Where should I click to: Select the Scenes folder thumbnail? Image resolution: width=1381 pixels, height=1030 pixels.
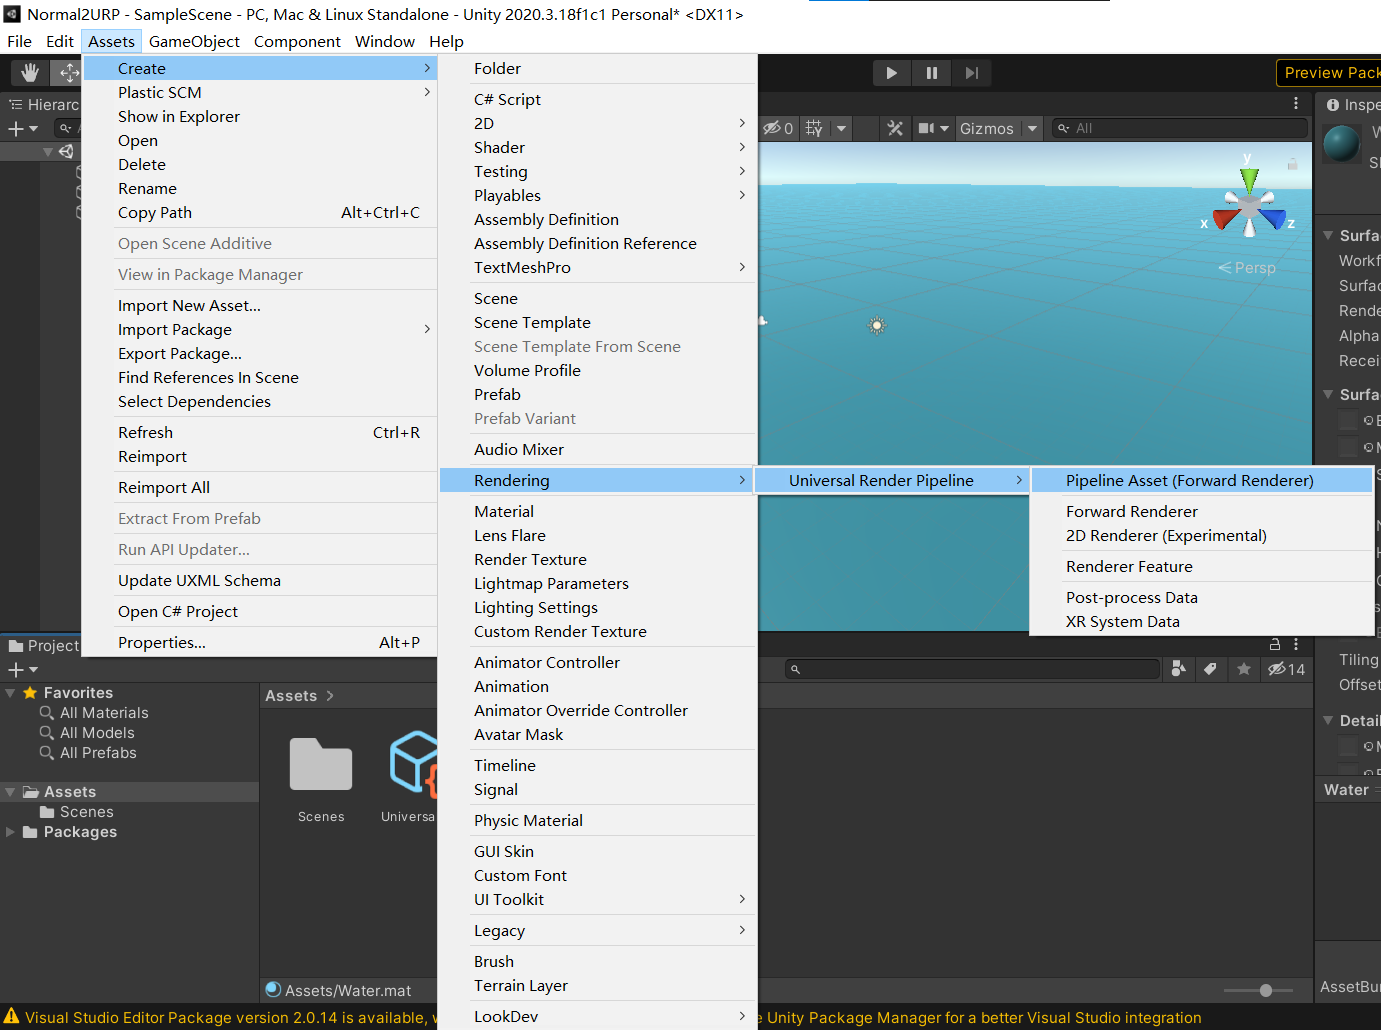321,764
